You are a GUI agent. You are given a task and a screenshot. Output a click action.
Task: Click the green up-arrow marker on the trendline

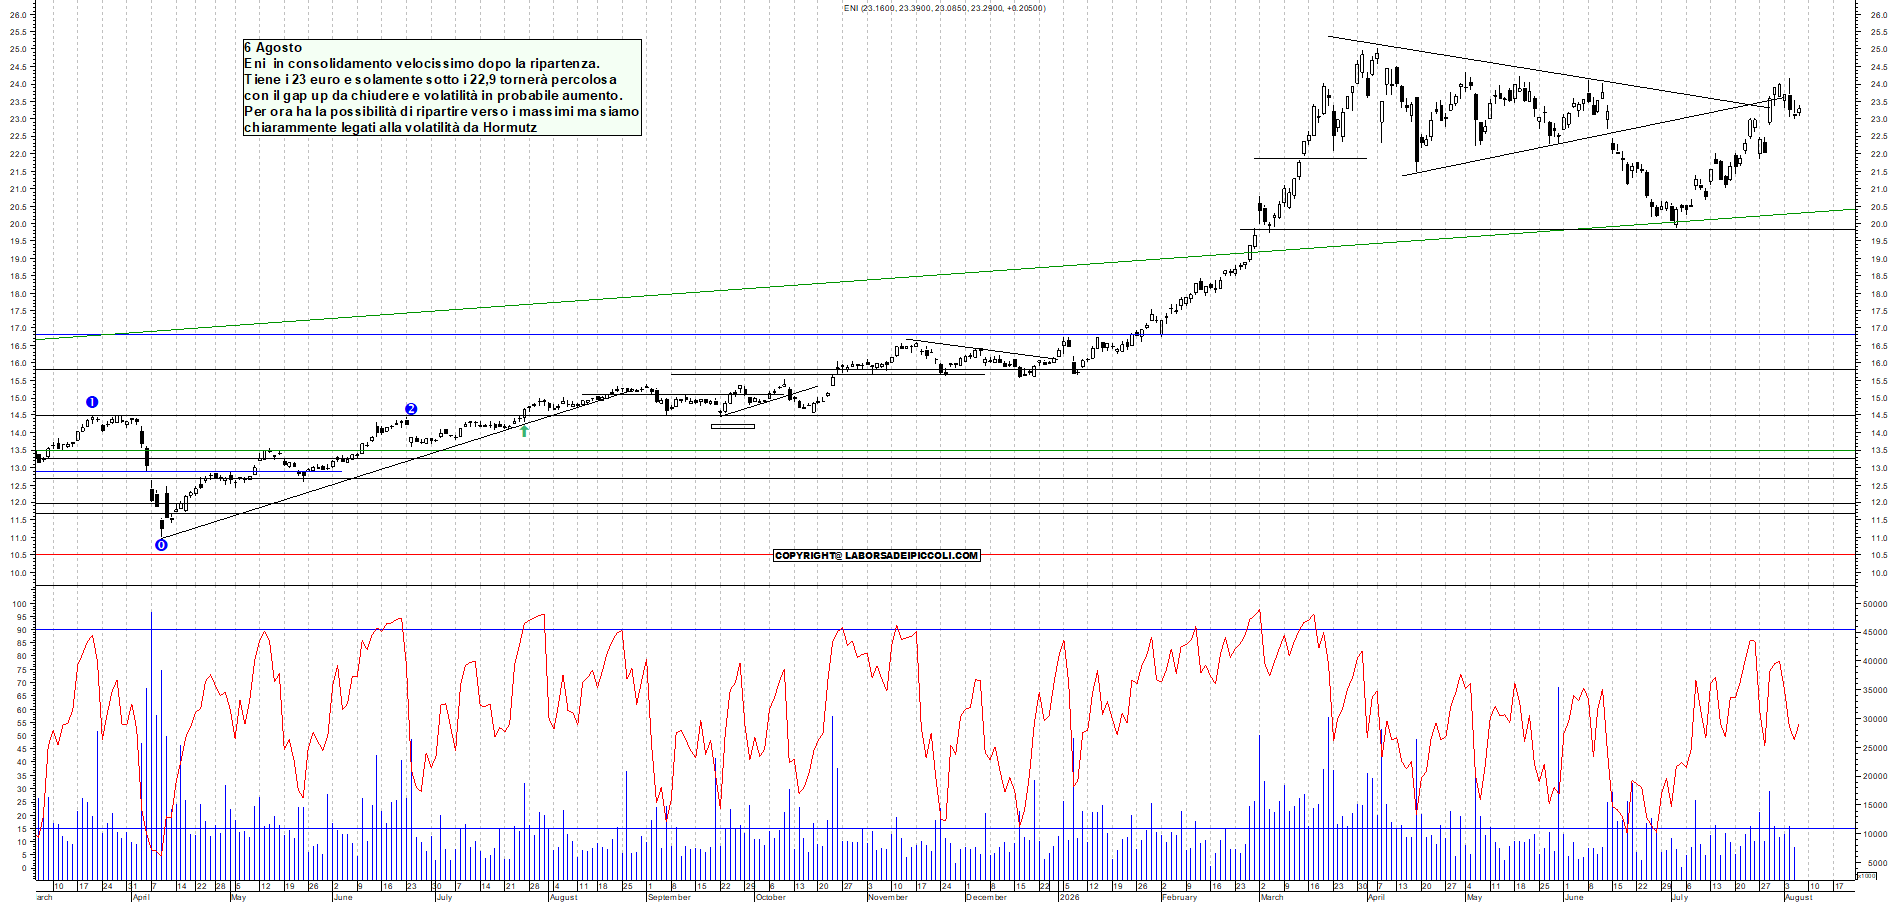524,430
